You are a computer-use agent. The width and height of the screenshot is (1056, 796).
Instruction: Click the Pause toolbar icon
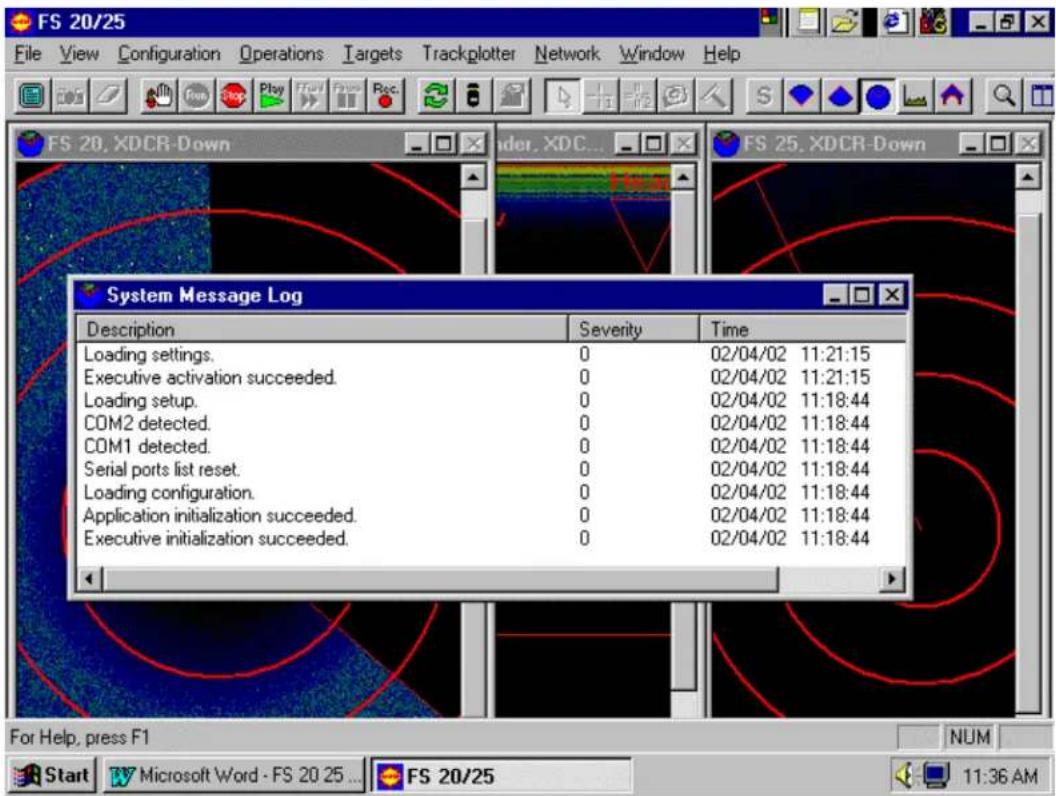(x=348, y=96)
